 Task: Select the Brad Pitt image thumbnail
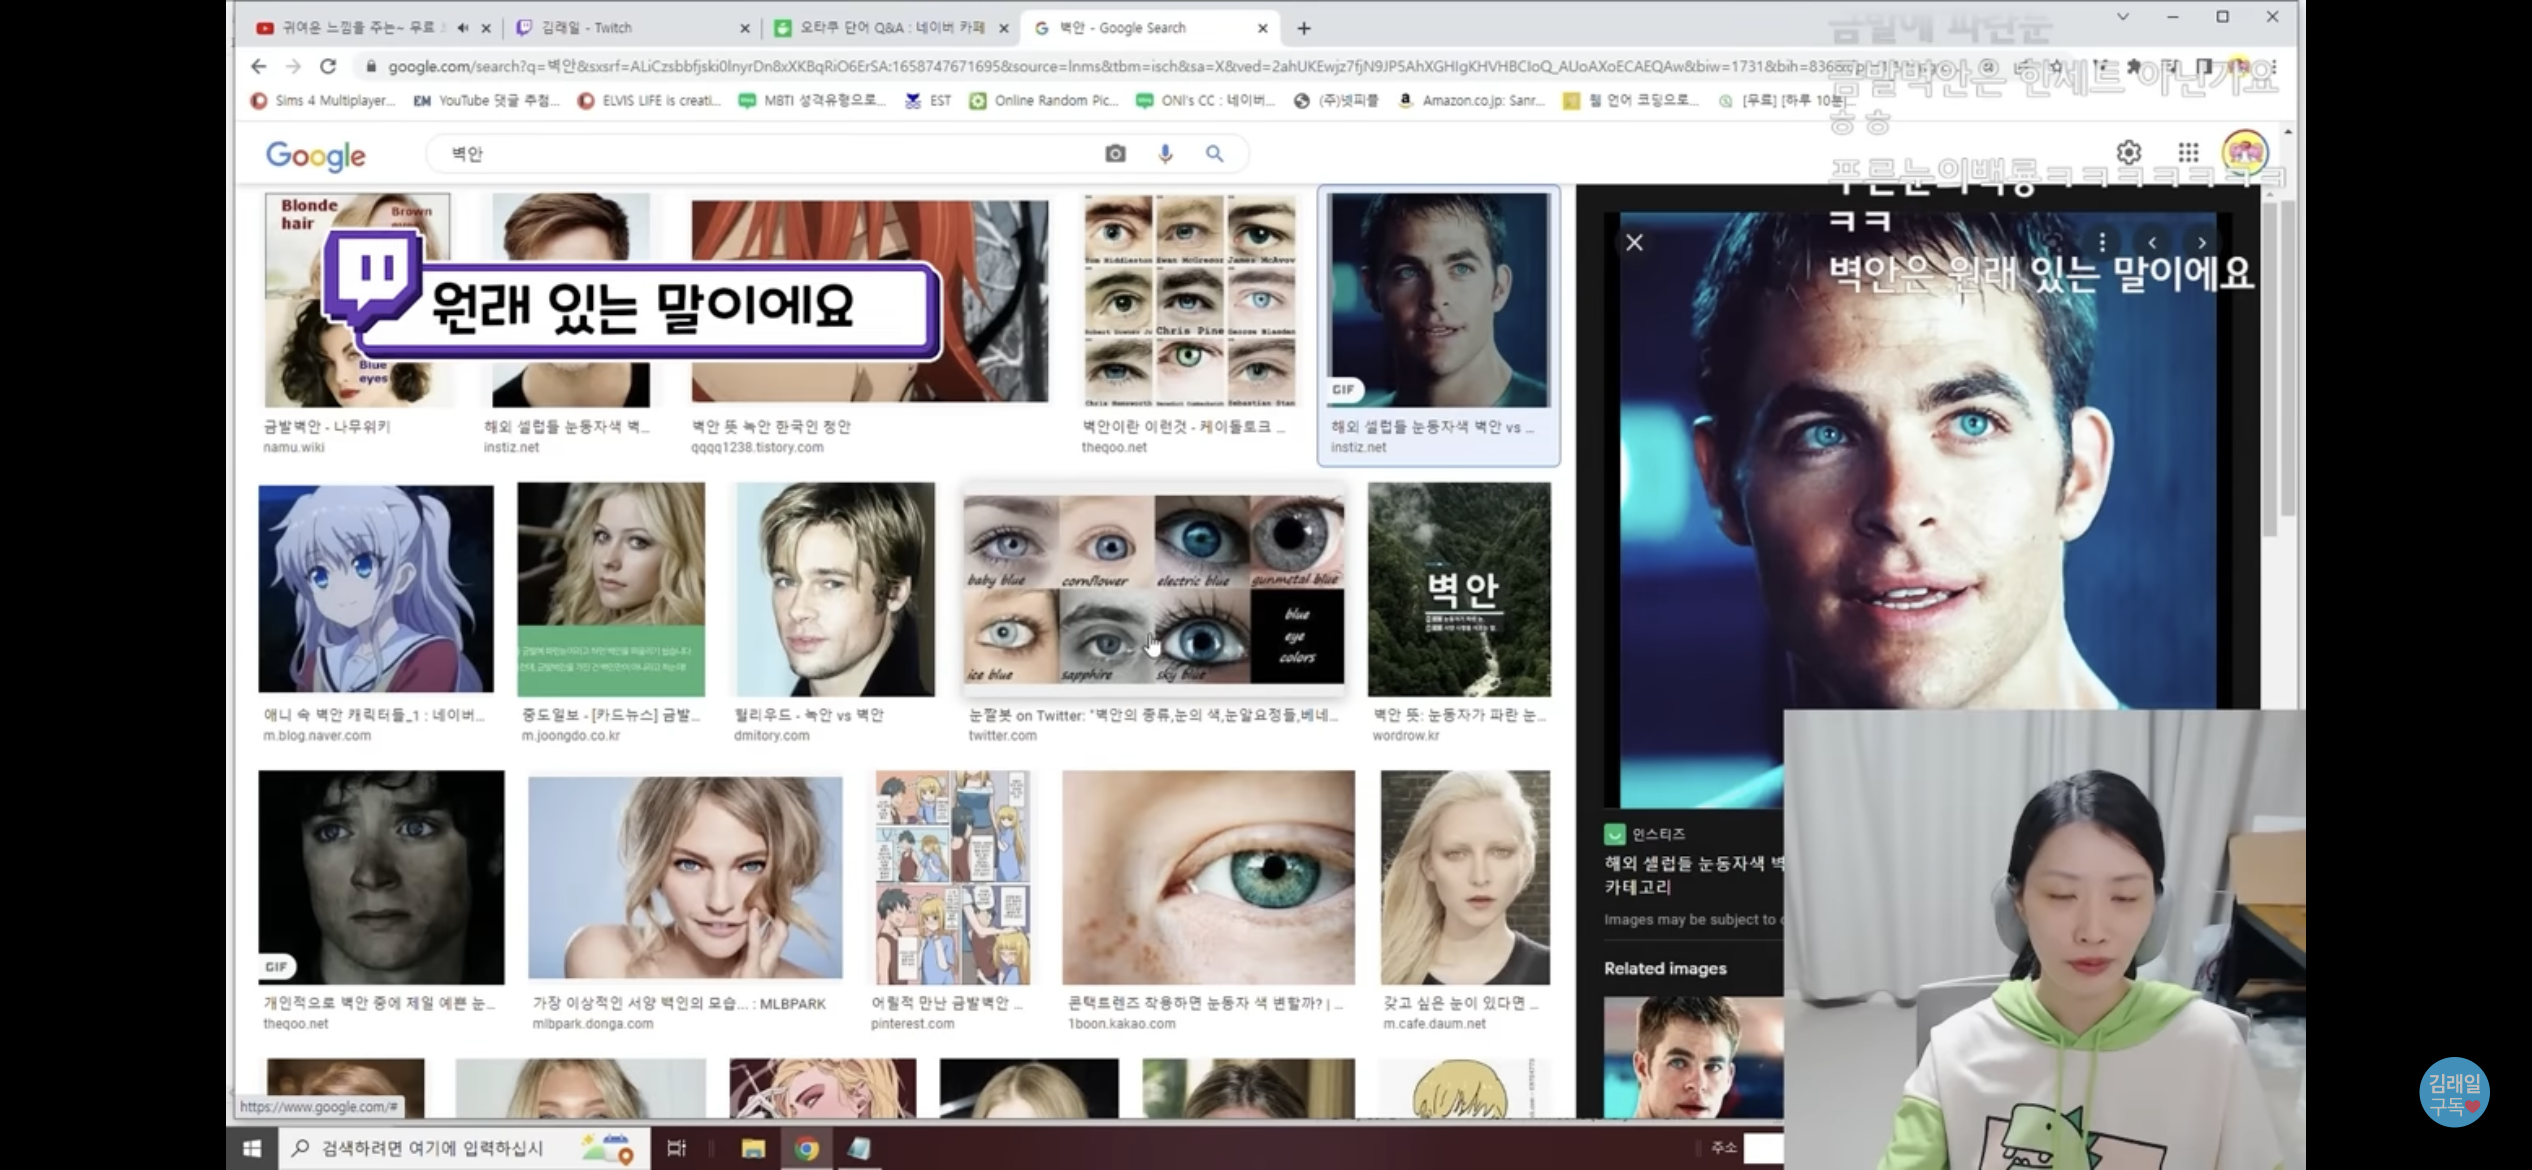coord(834,590)
